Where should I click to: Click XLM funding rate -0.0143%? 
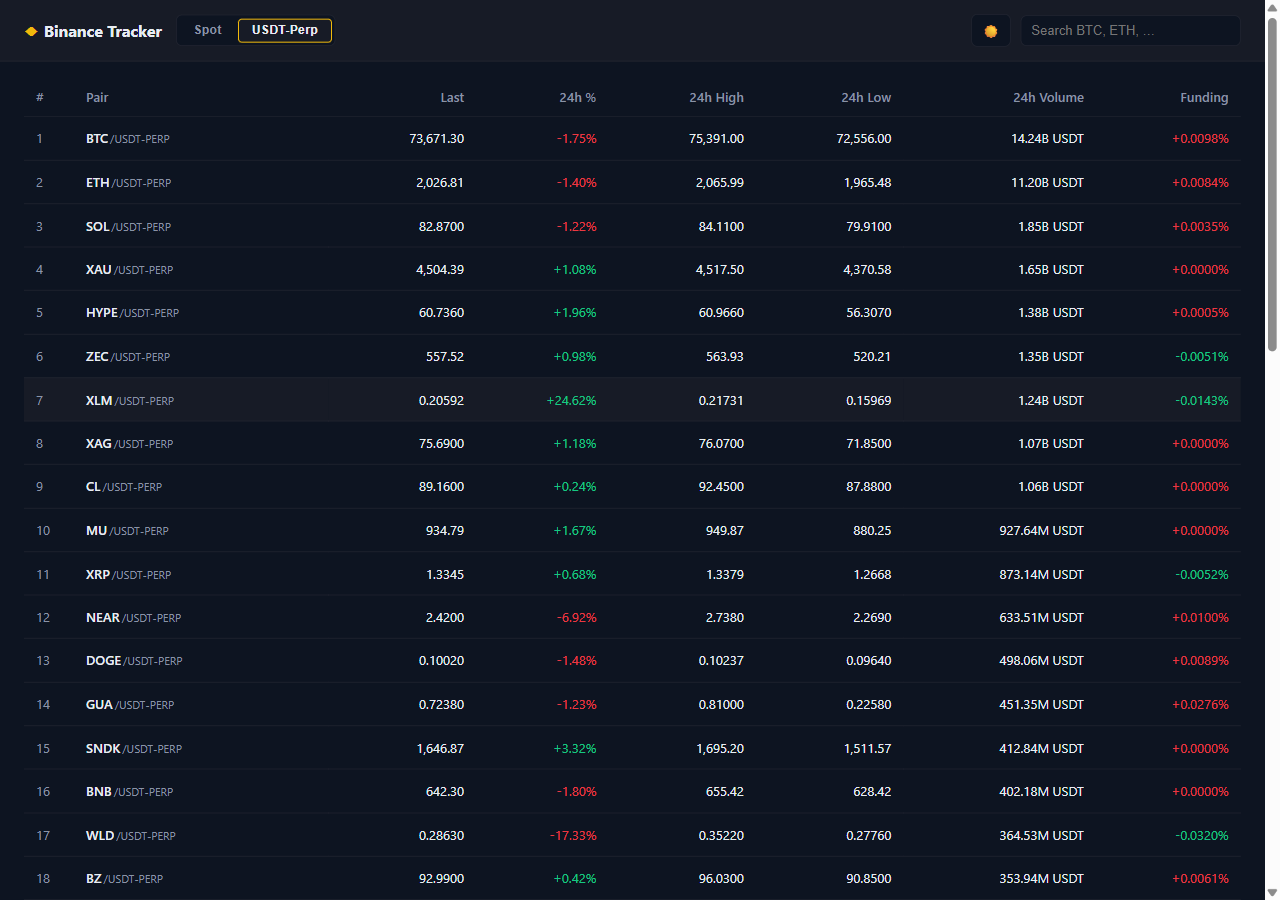point(1202,401)
